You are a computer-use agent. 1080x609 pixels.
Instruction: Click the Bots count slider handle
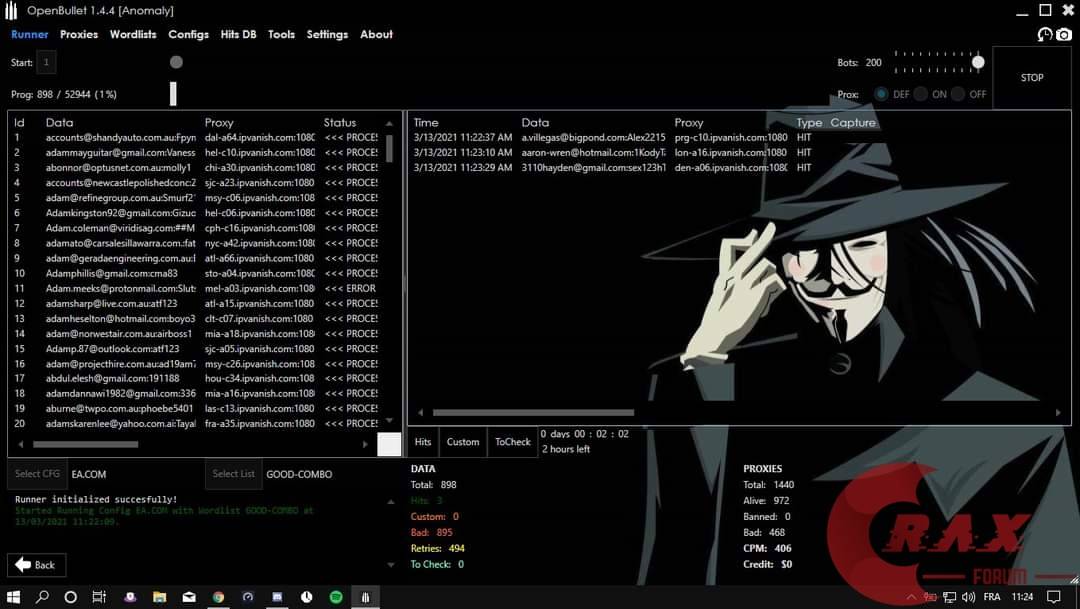[x=978, y=63]
